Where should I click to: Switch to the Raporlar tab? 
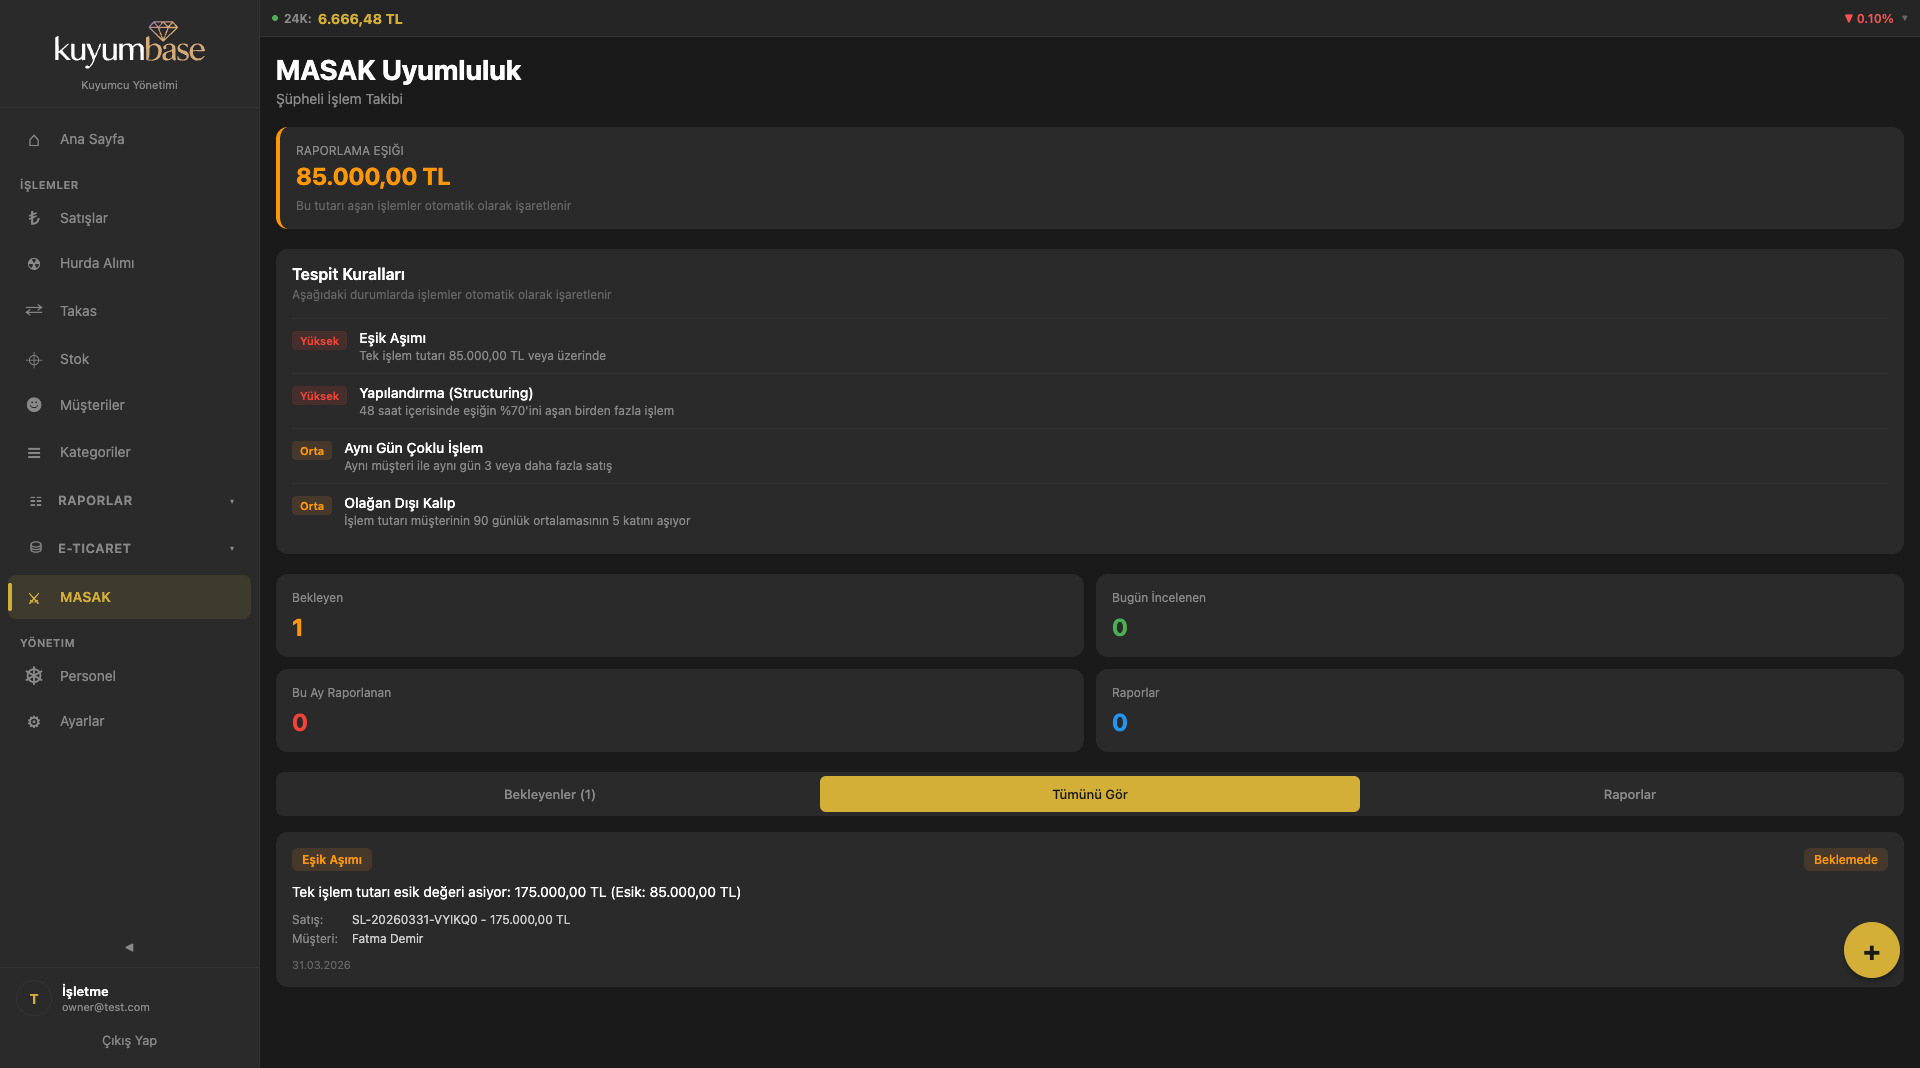click(x=1629, y=795)
